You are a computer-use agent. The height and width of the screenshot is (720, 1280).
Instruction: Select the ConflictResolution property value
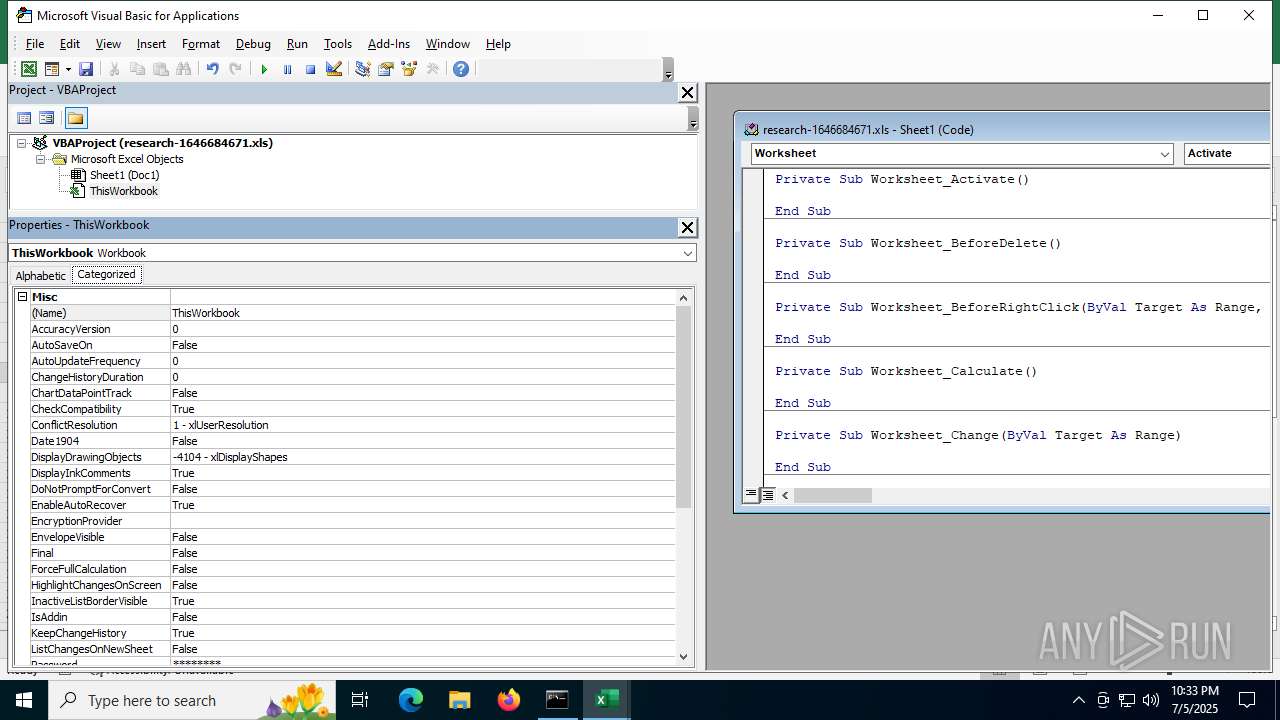[x=423, y=425]
